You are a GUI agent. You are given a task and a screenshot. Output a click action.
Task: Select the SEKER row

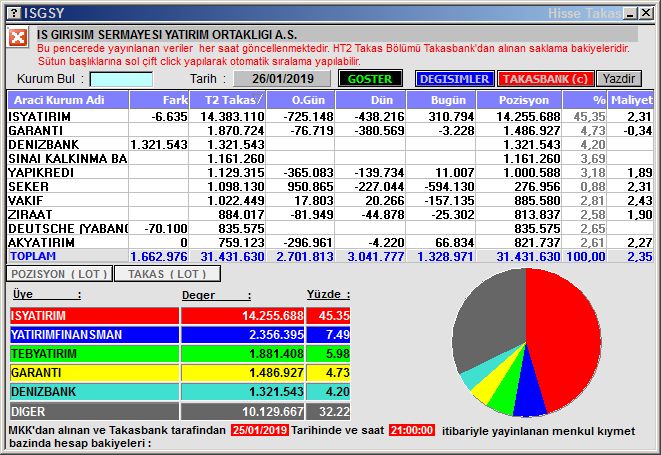tap(330, 186)
